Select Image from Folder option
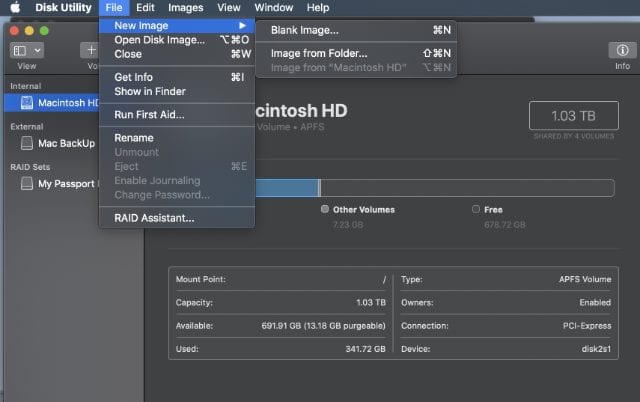 click(319, 53)
